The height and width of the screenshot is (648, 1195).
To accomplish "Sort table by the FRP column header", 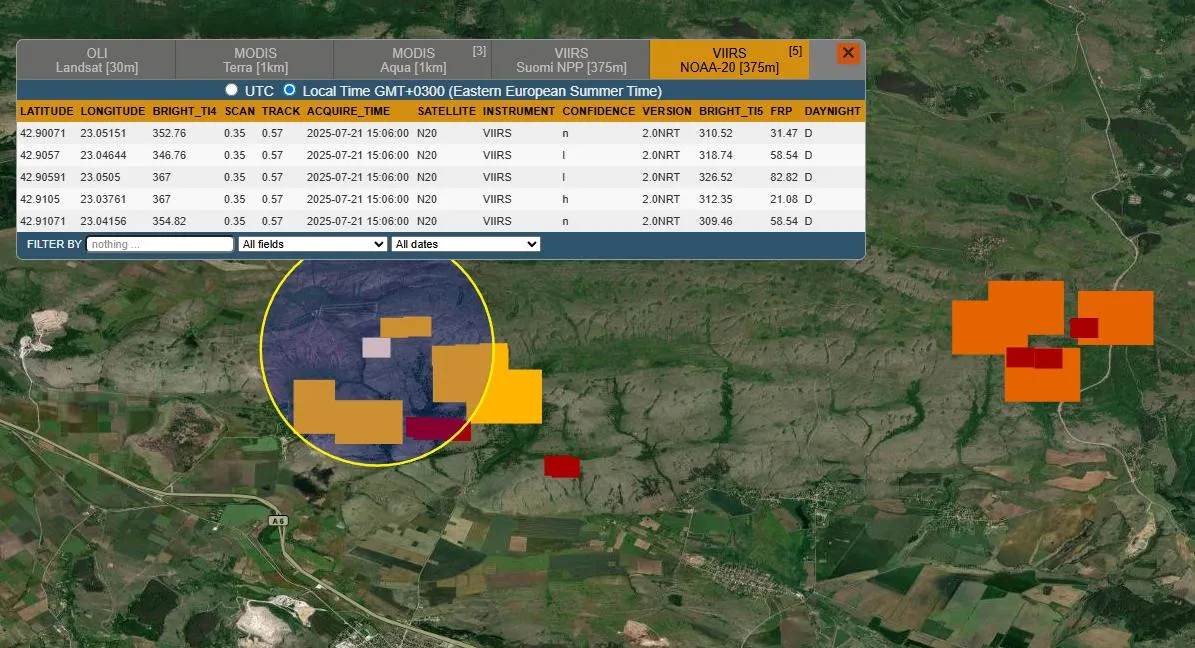I will (x=781, y=111).
